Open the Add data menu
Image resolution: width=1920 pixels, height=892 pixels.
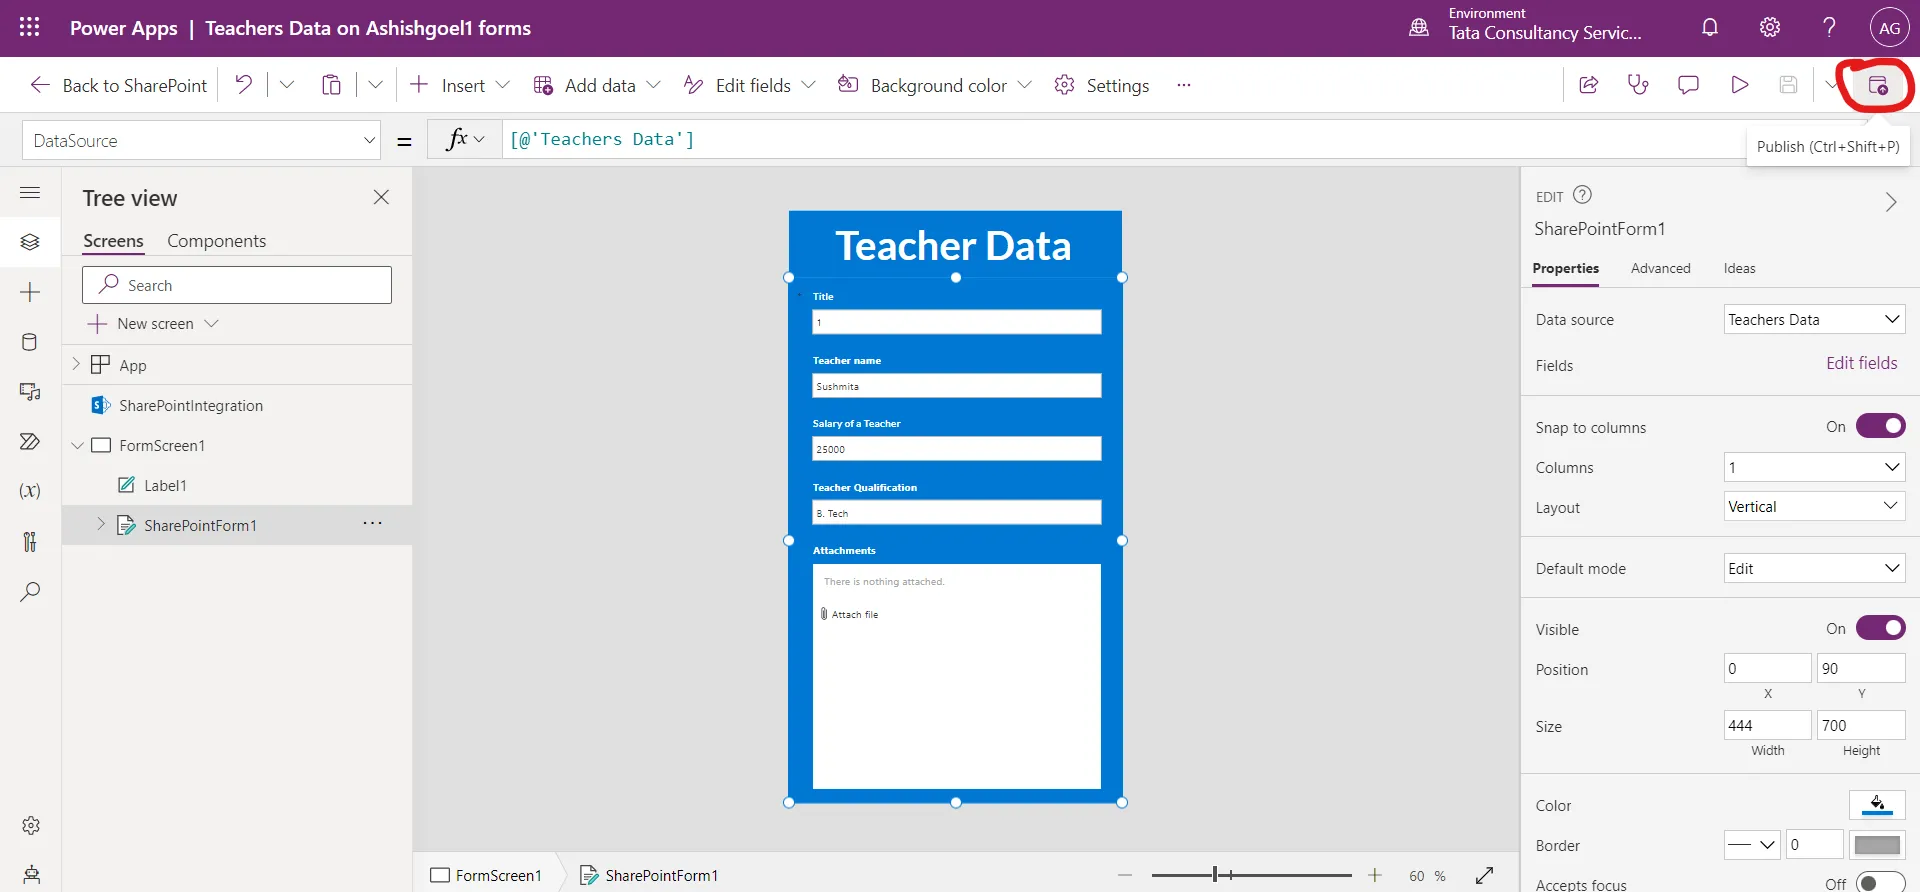pyautogui.click(x=597, y=85)
